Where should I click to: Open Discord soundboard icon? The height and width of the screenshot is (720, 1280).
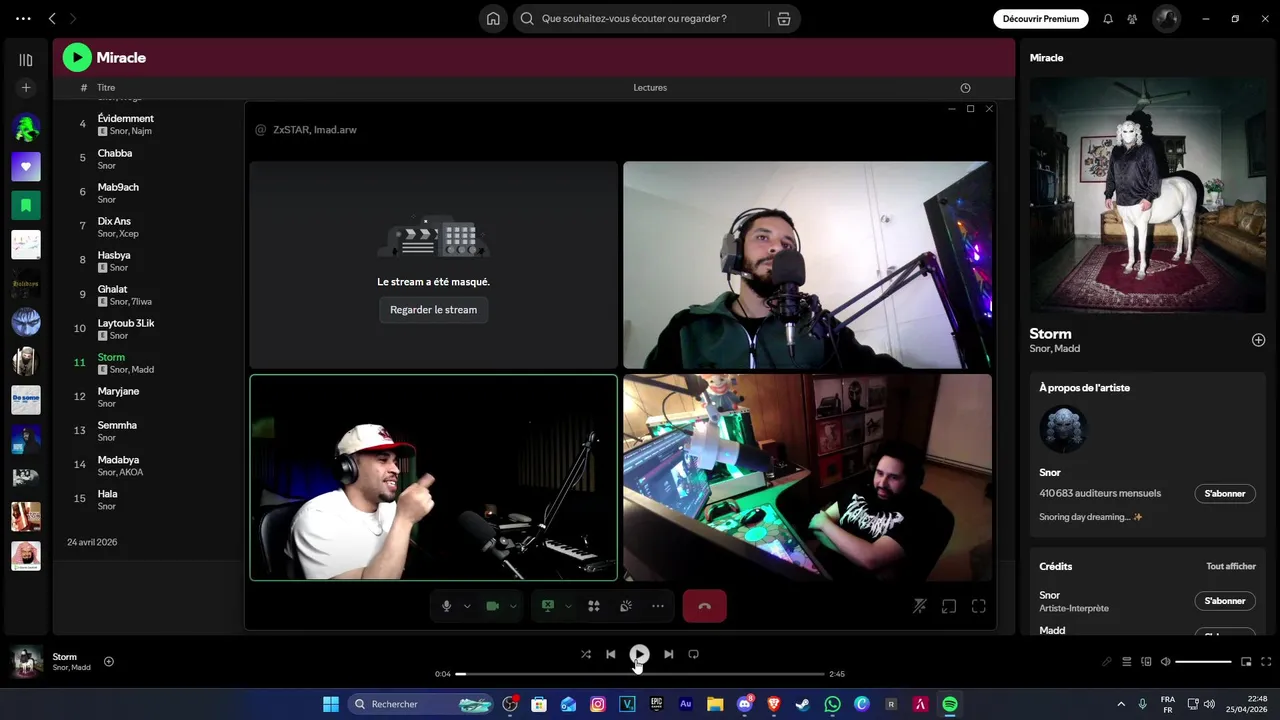coord(626,606)
